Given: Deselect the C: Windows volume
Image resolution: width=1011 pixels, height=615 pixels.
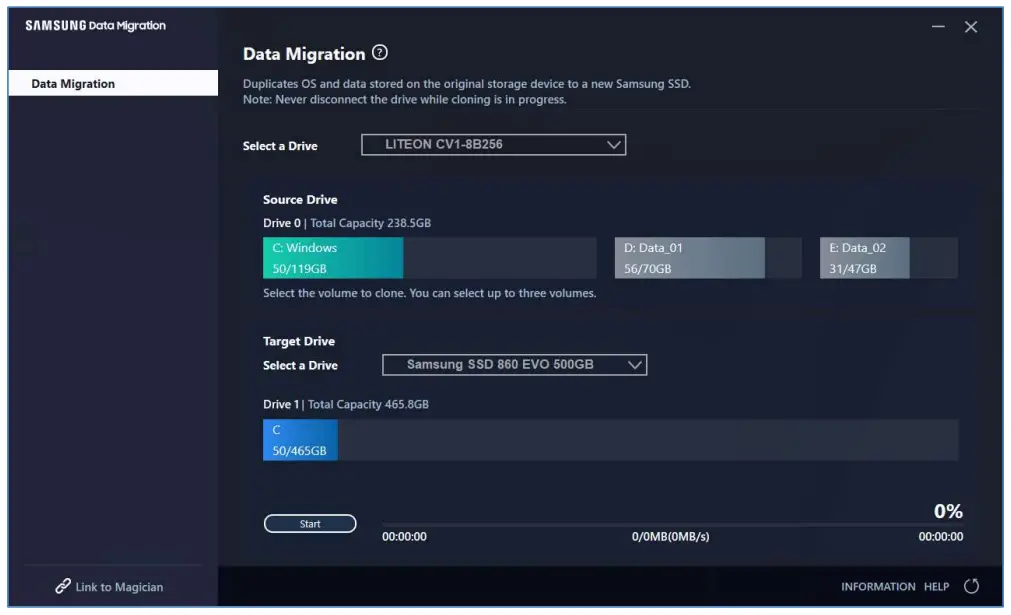Looking at the screenshot, I should [331, 257].
